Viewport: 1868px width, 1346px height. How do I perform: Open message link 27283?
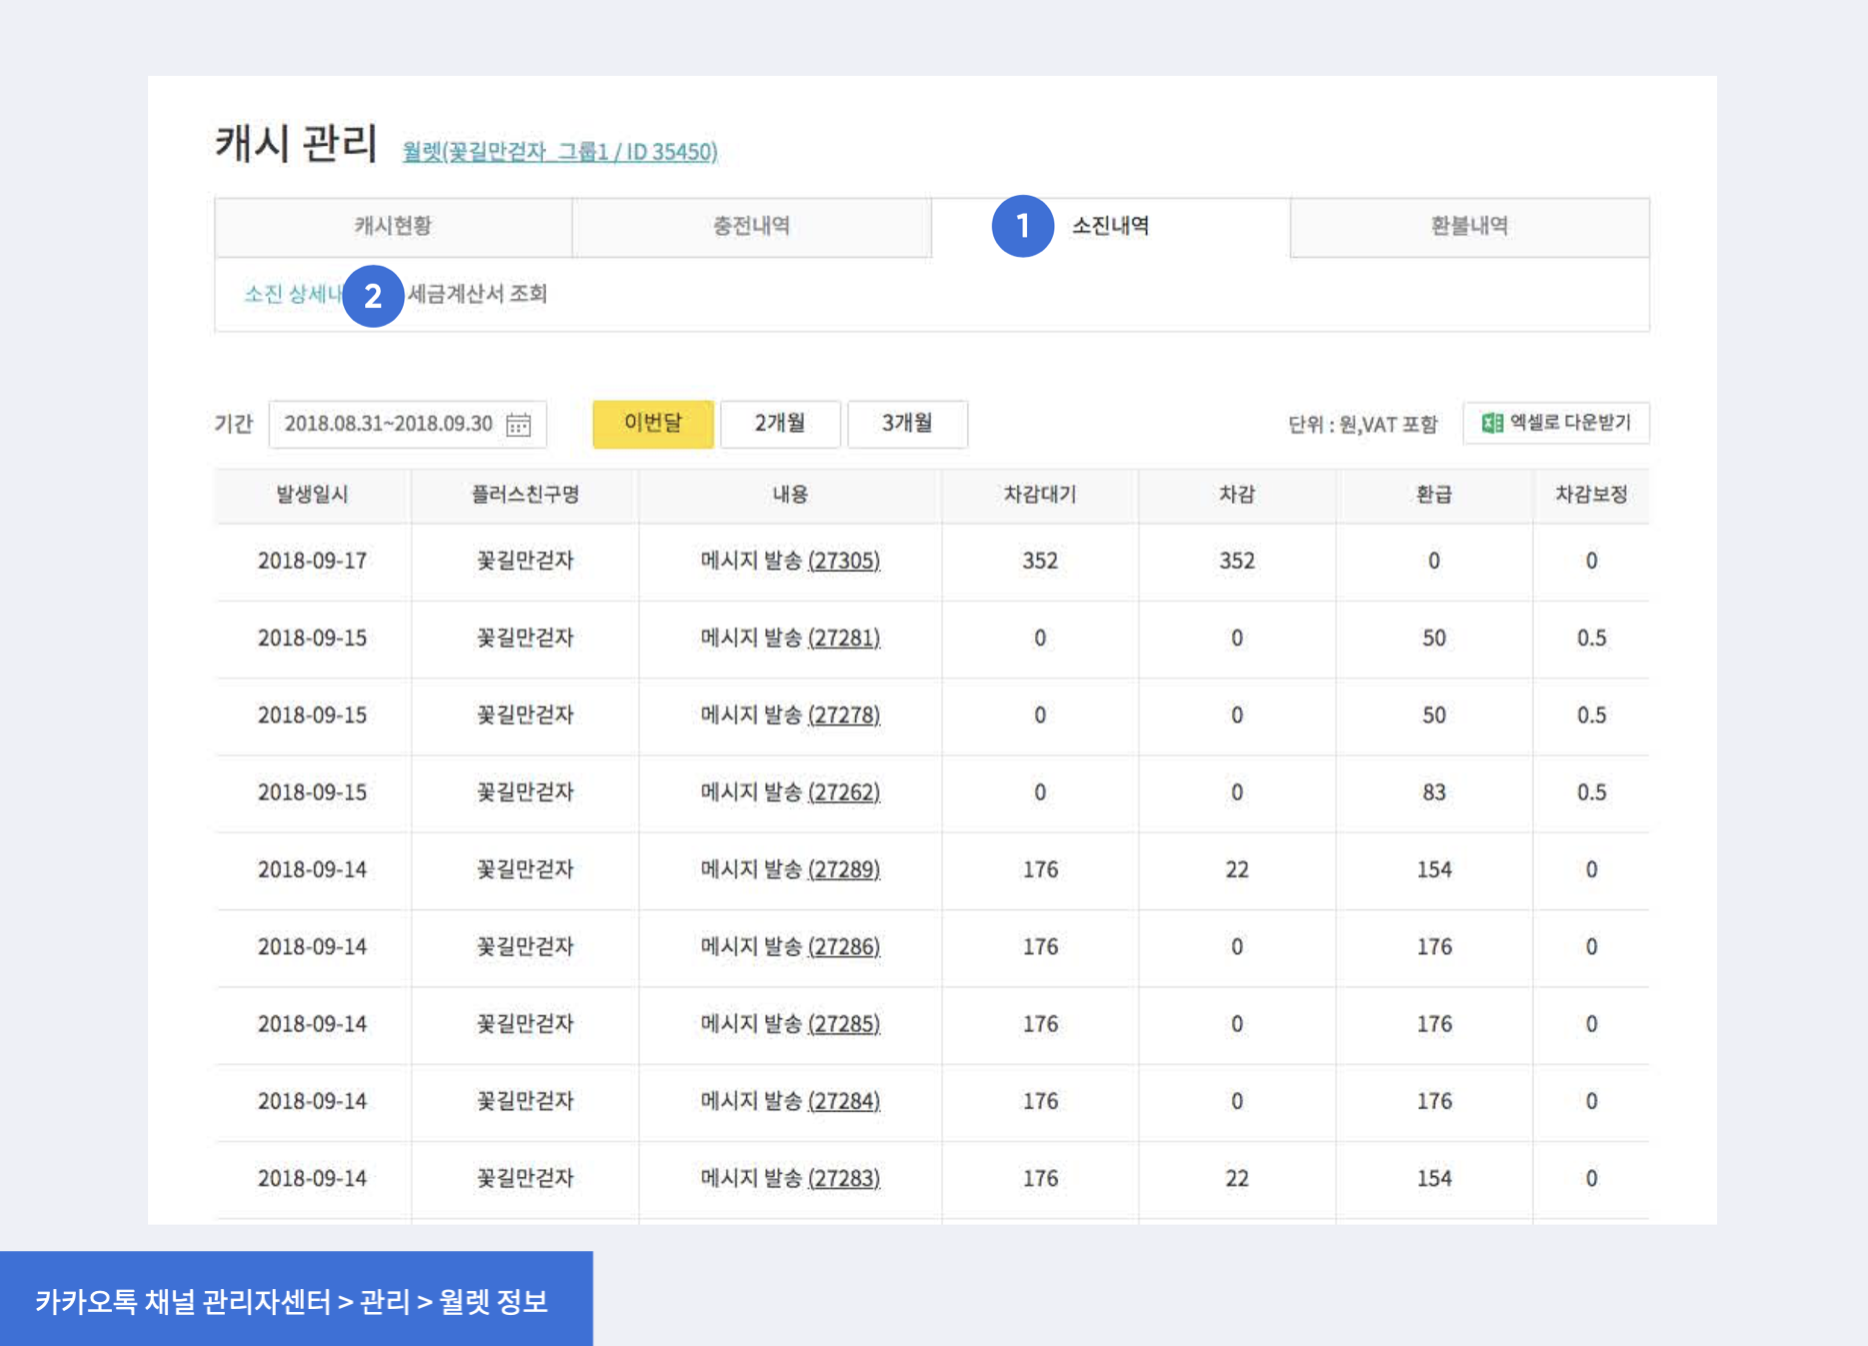(843, 1179)
